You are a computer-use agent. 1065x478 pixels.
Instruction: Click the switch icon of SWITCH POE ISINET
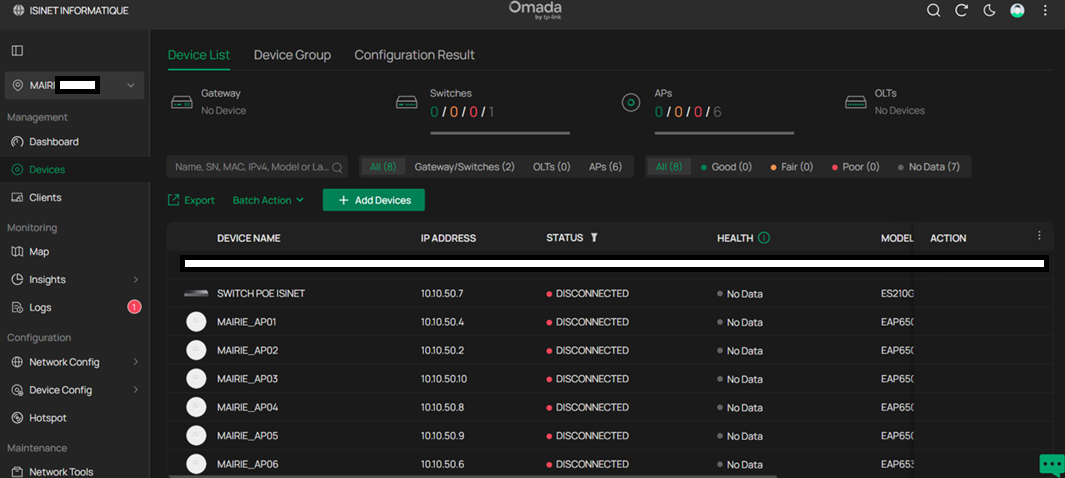coord(196,293)
